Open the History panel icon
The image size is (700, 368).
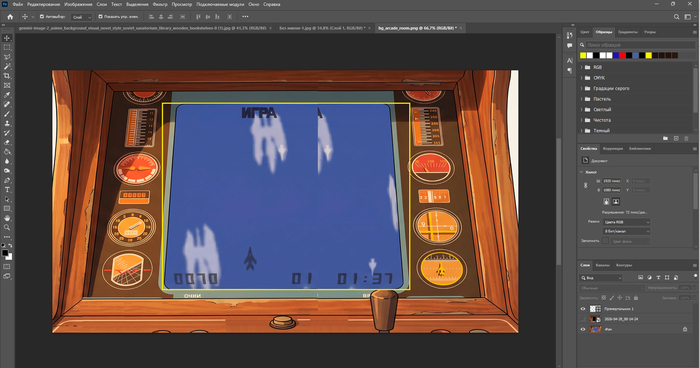pos(570,35)
